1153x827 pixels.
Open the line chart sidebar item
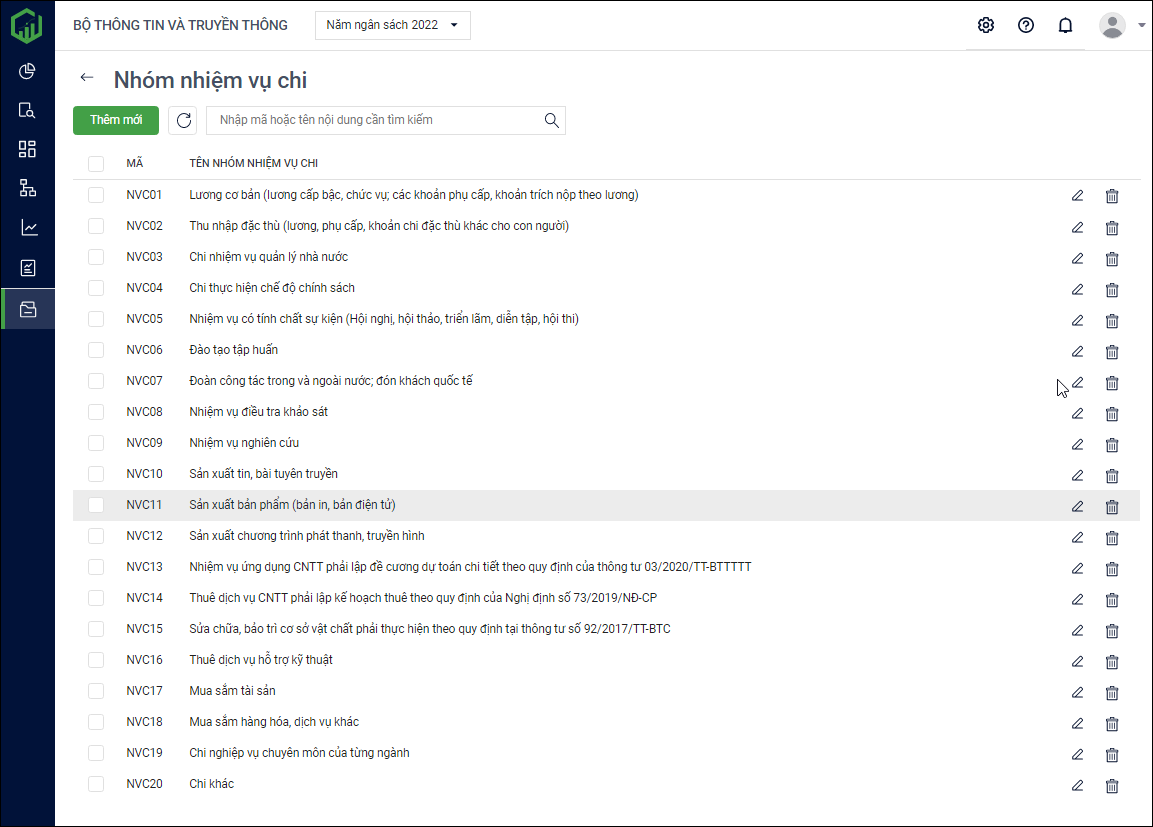28,228
